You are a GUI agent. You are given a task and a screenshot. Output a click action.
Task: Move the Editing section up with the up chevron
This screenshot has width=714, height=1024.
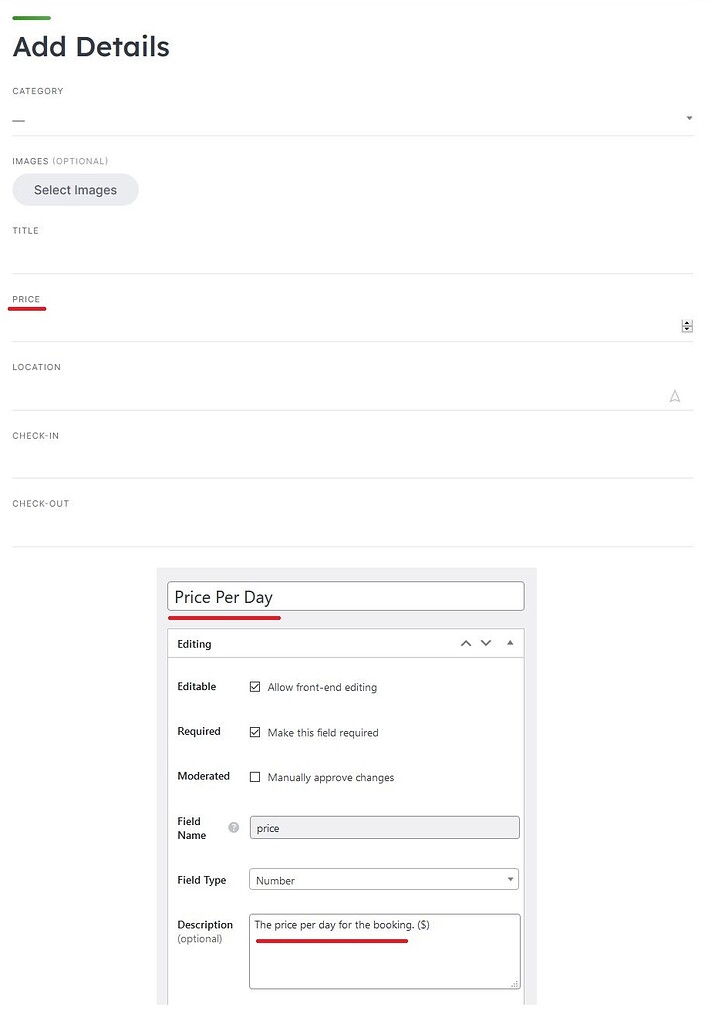[465, 643]
